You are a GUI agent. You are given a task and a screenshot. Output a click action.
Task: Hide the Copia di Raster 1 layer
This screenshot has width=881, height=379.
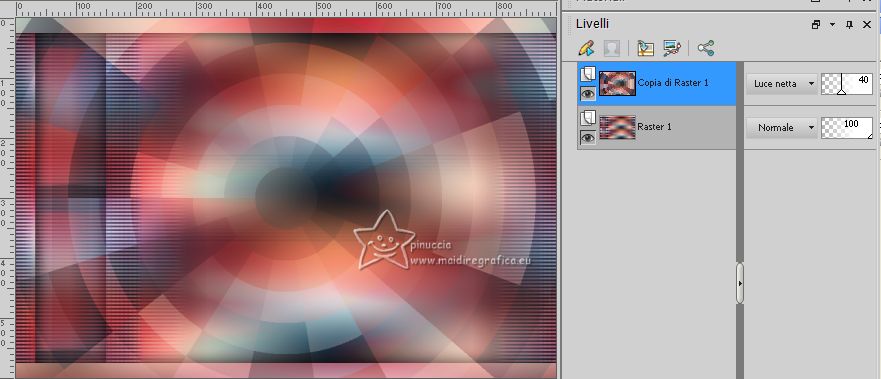588,94
